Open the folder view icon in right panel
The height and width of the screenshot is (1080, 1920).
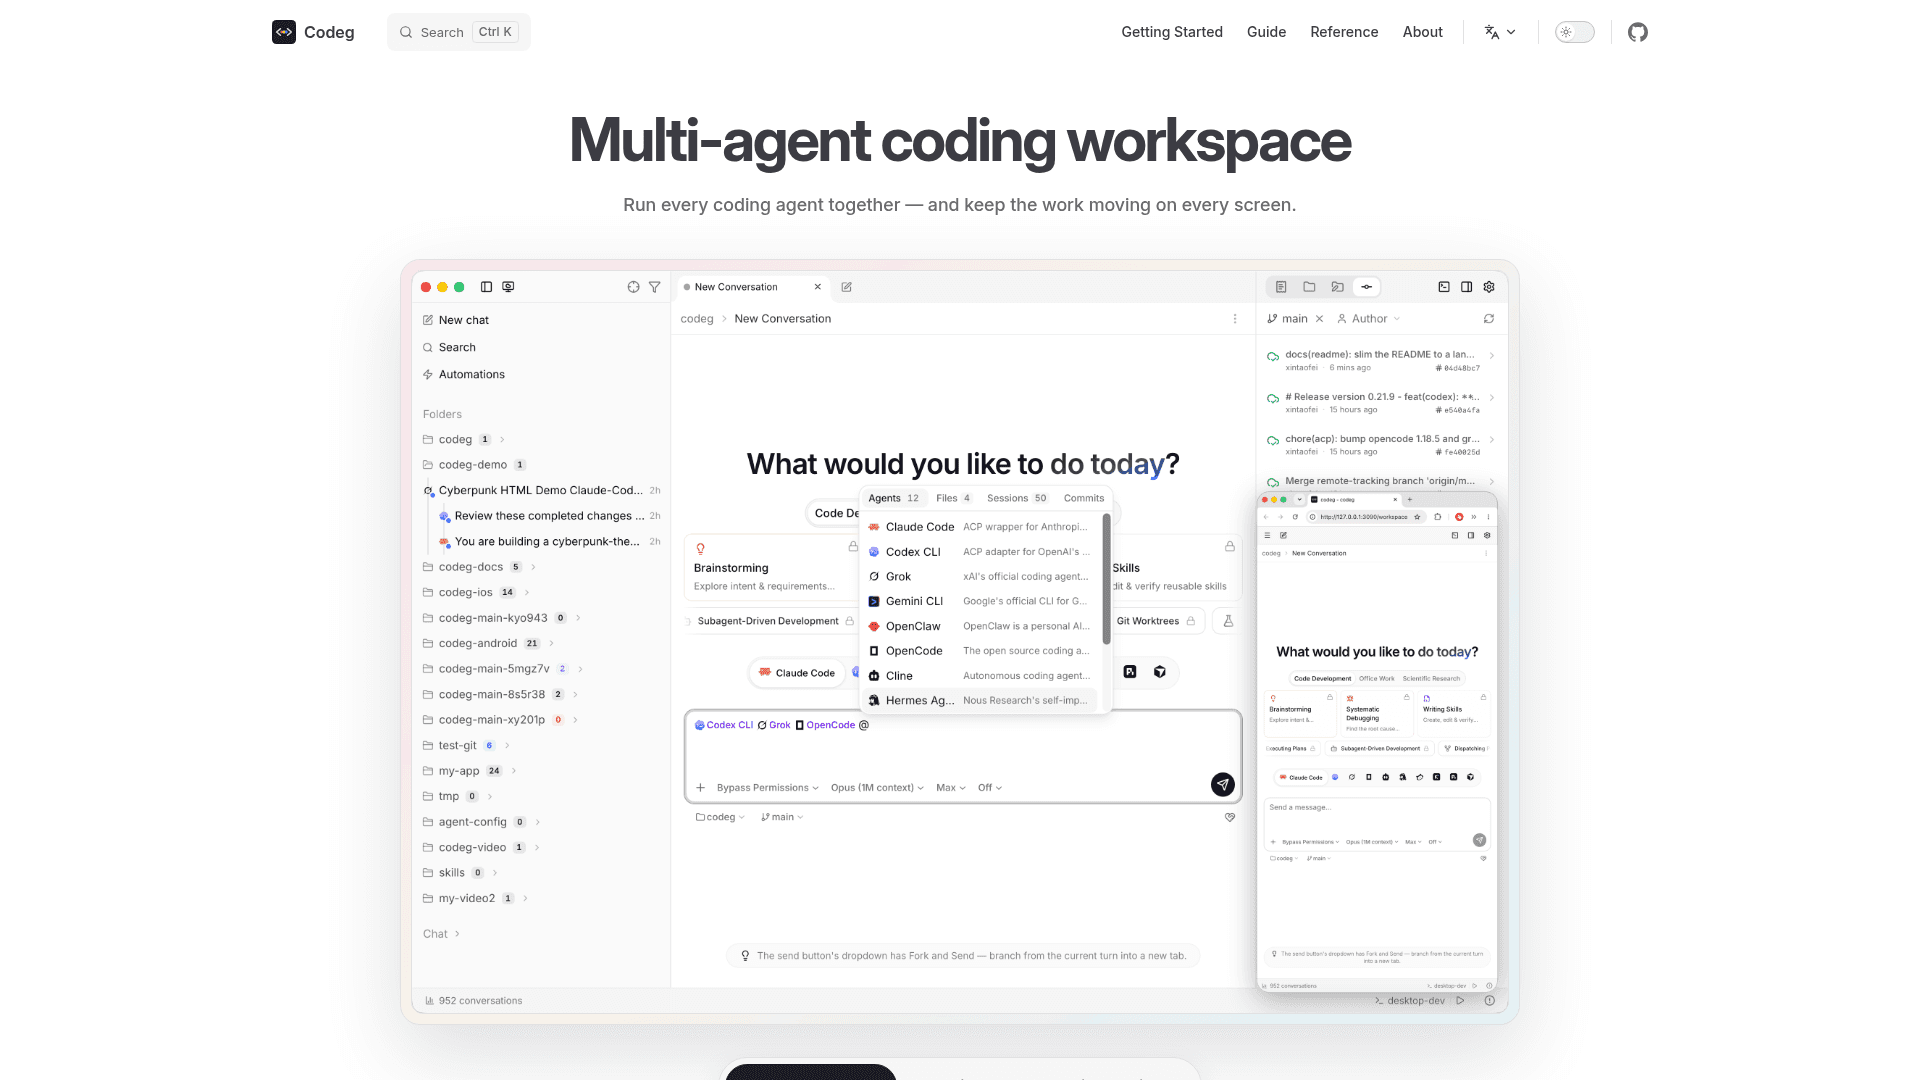tap(1309, 287)
